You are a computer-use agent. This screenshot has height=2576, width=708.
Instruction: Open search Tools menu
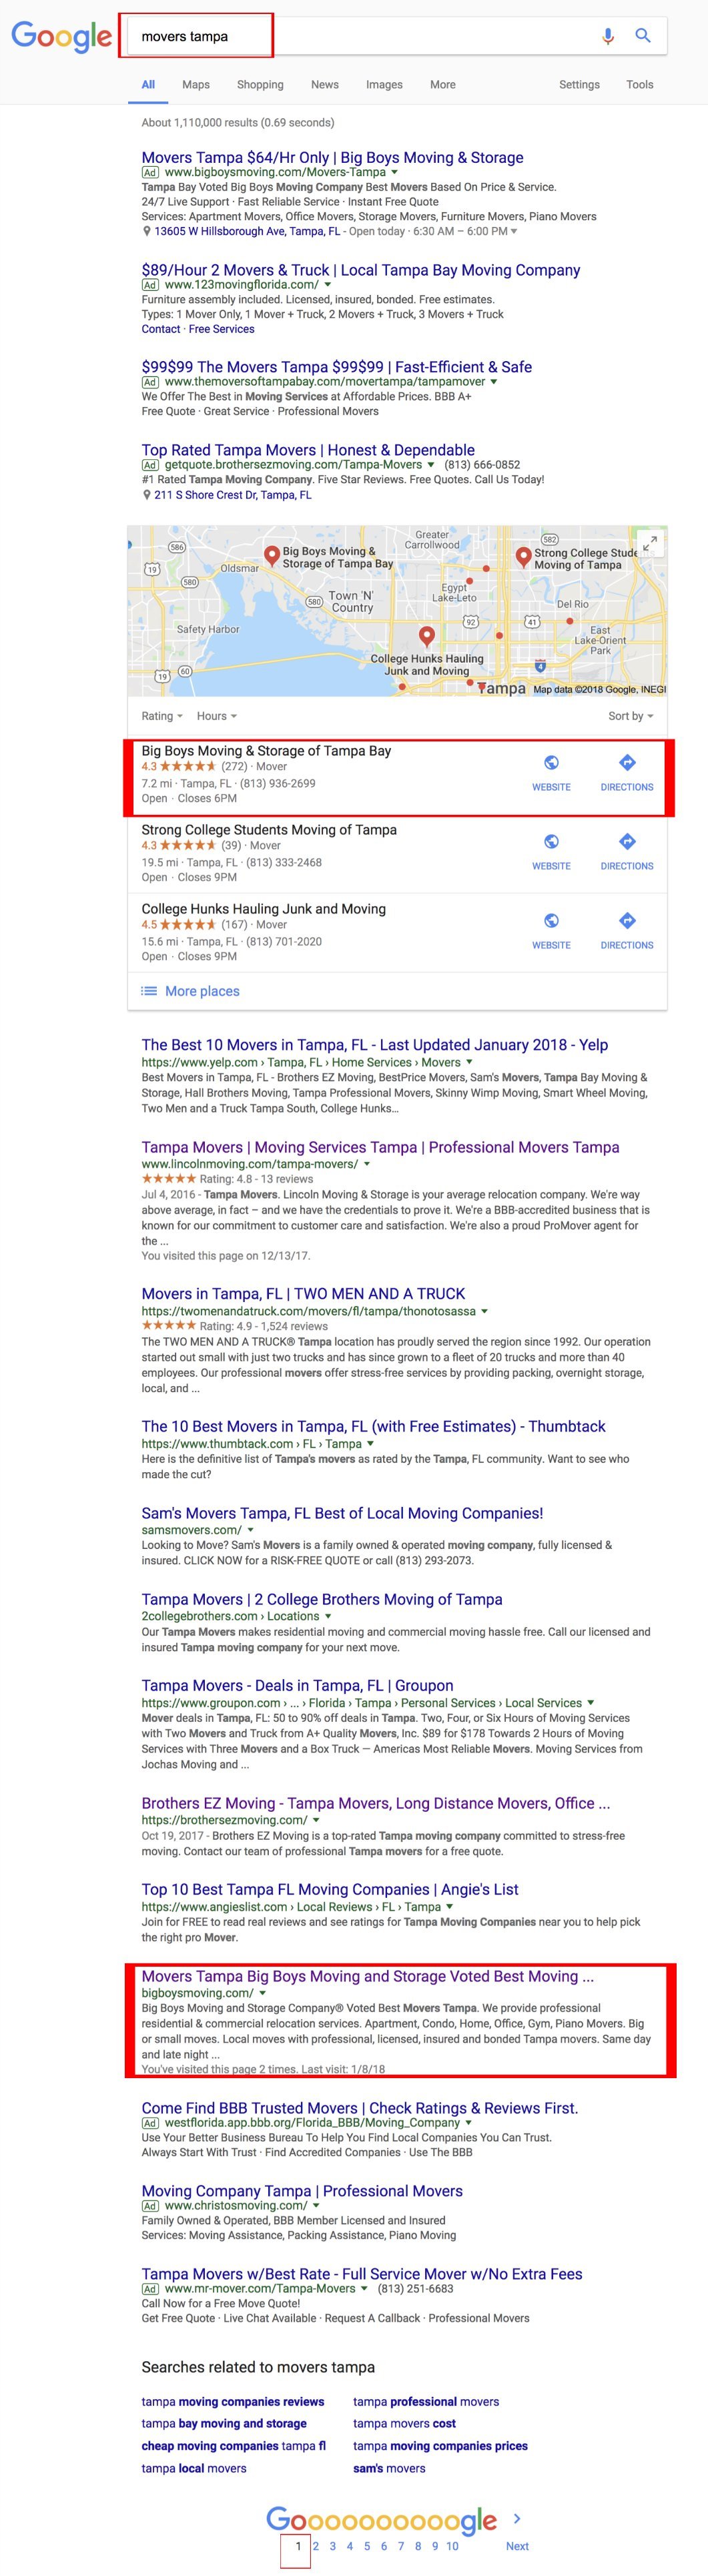640,85
